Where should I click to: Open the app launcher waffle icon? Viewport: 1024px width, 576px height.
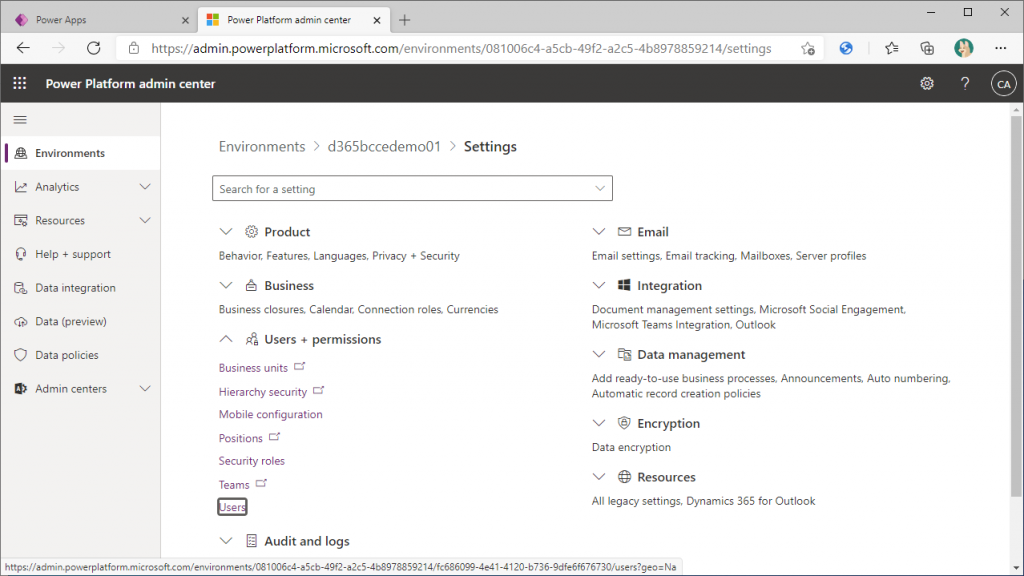(x=20, y=84)
